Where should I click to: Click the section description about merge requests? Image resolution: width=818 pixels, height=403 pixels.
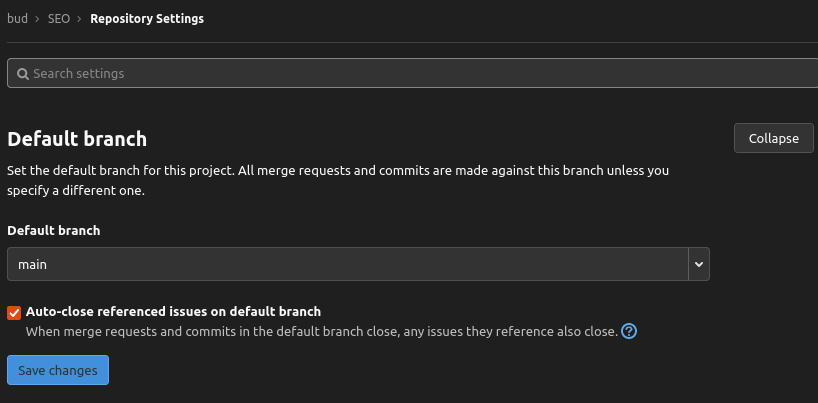338,181
